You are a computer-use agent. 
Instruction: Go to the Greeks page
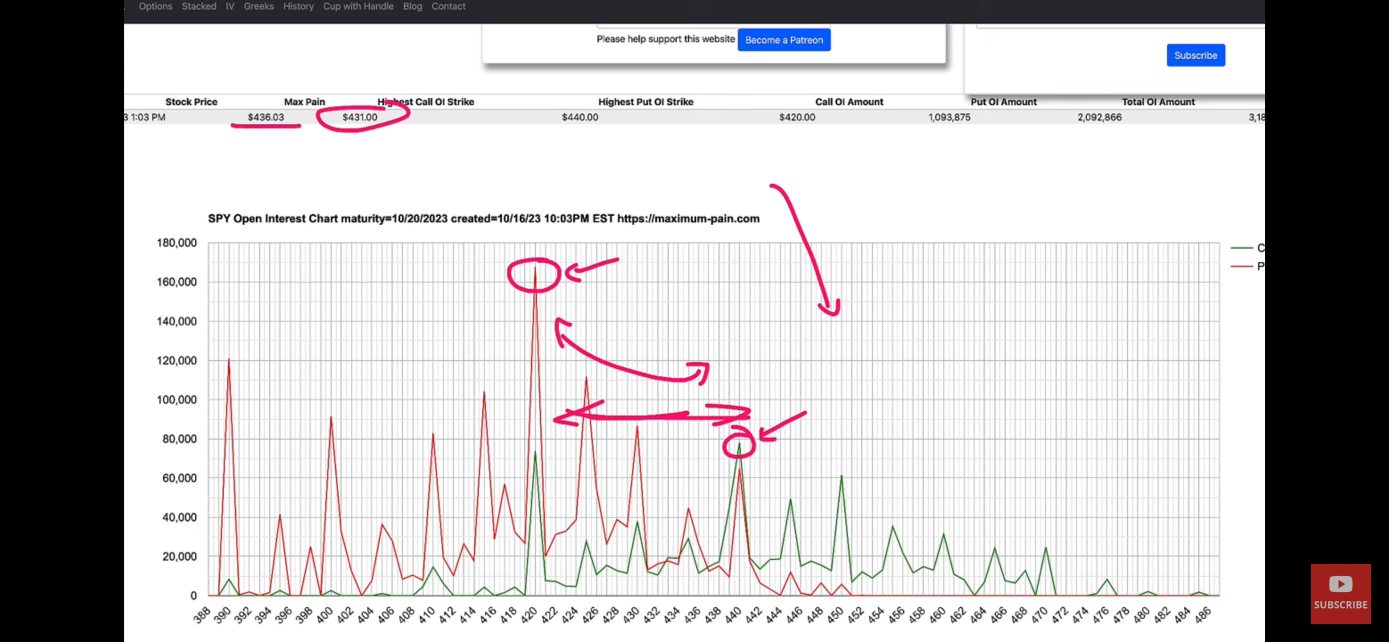click(x=259, y=6)
